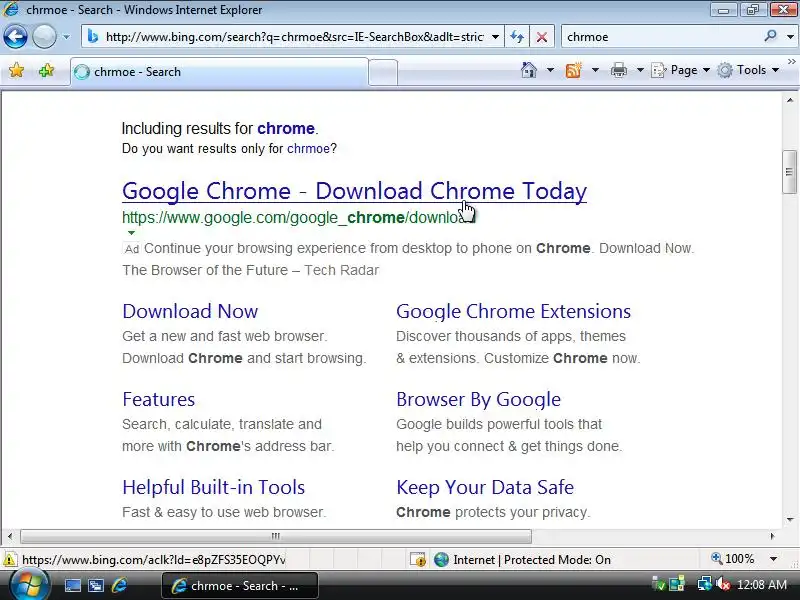Open 'Keep Your Data Safe' sitelink
This screenshot has width=800, height=600.
coord(485,487)
